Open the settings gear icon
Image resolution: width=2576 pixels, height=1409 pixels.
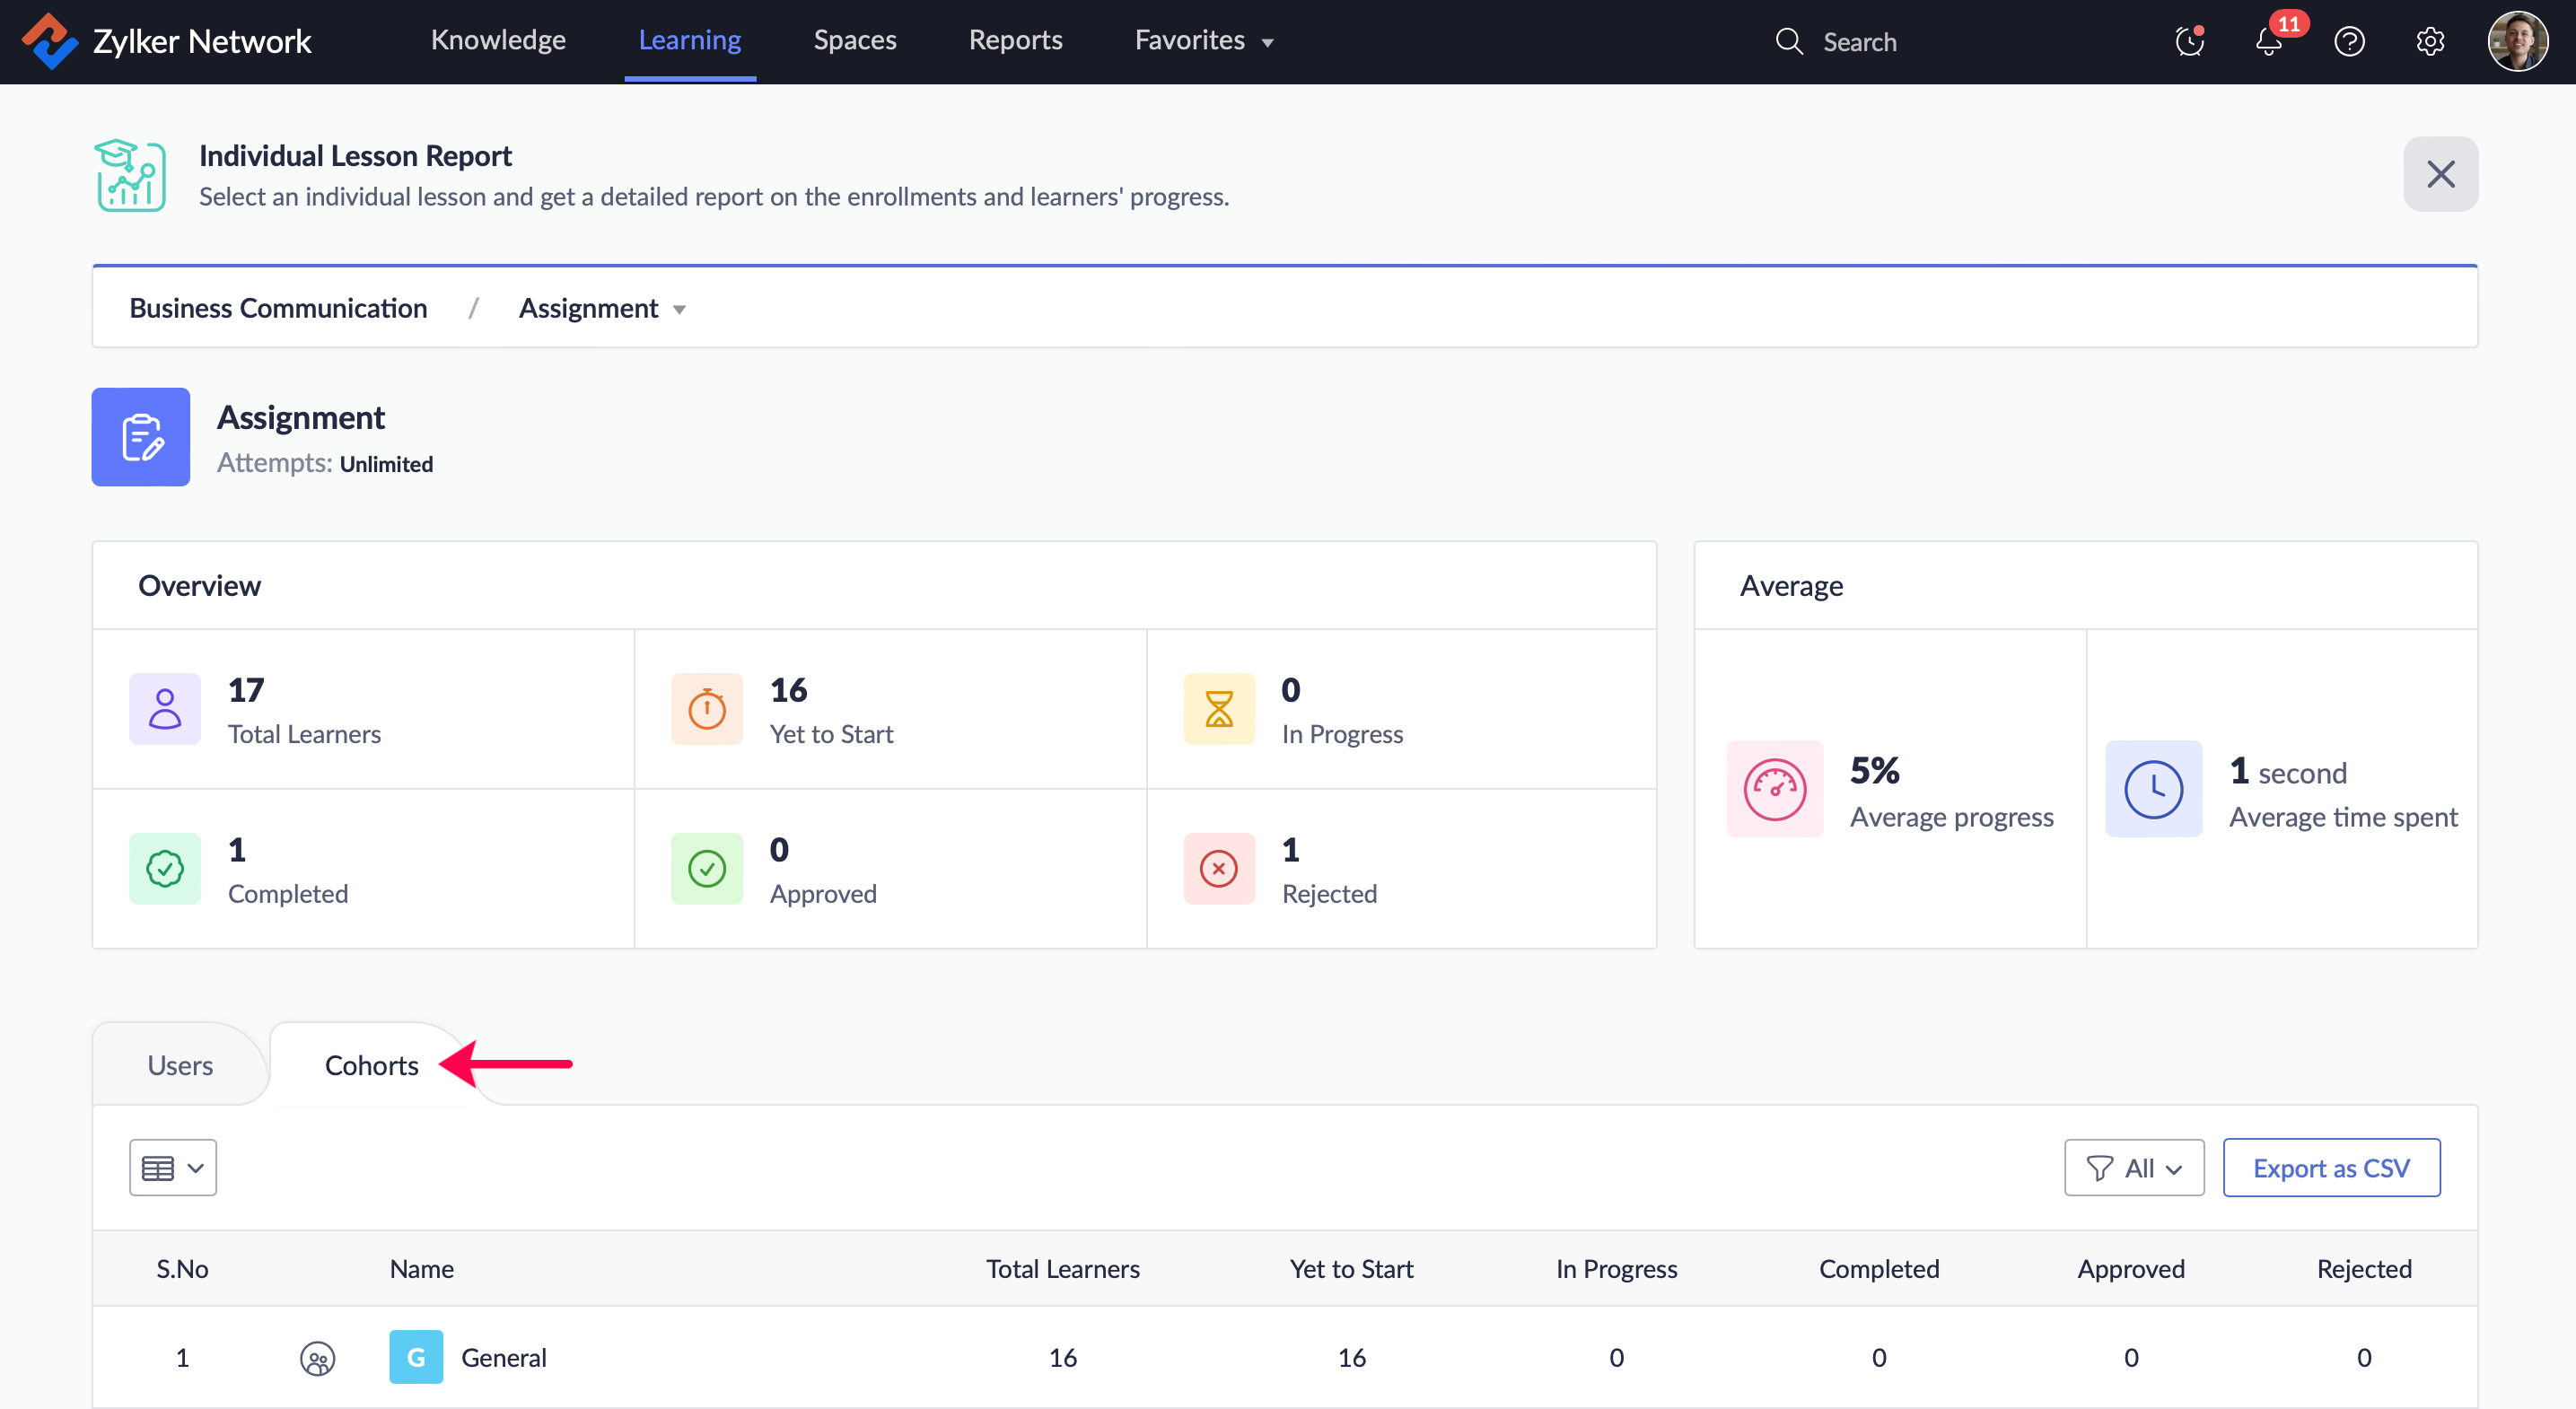click(2430, 42)
